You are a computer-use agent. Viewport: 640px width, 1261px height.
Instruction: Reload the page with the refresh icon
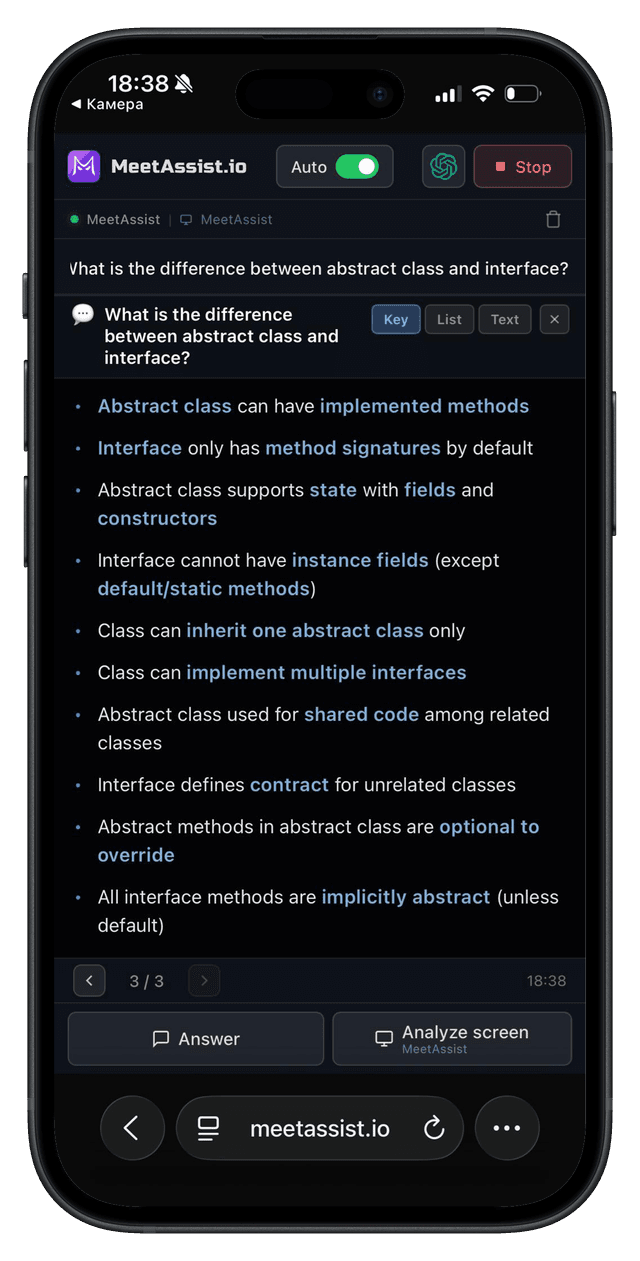click(x=434, y=1127)
